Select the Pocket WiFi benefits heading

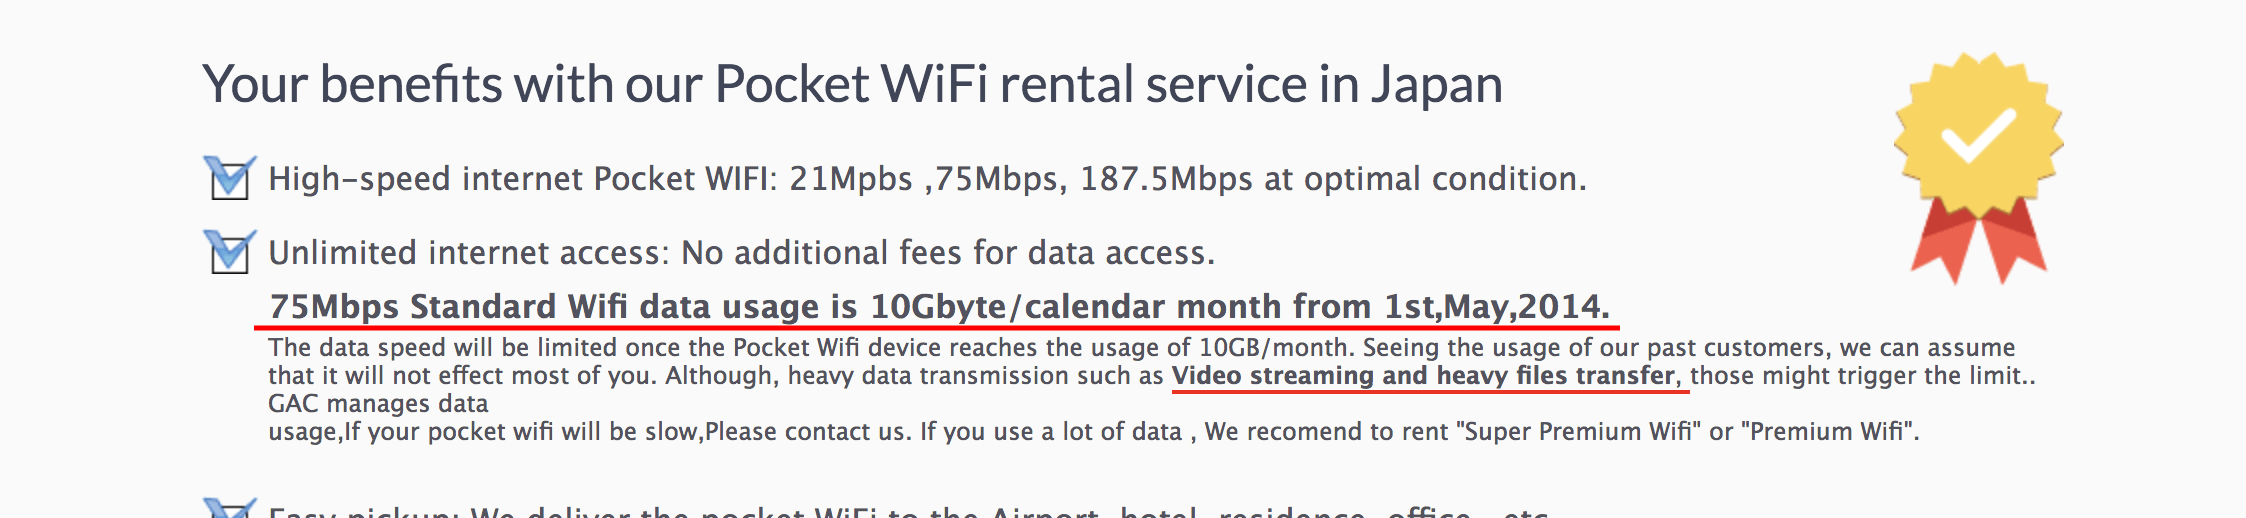point(852,84)
